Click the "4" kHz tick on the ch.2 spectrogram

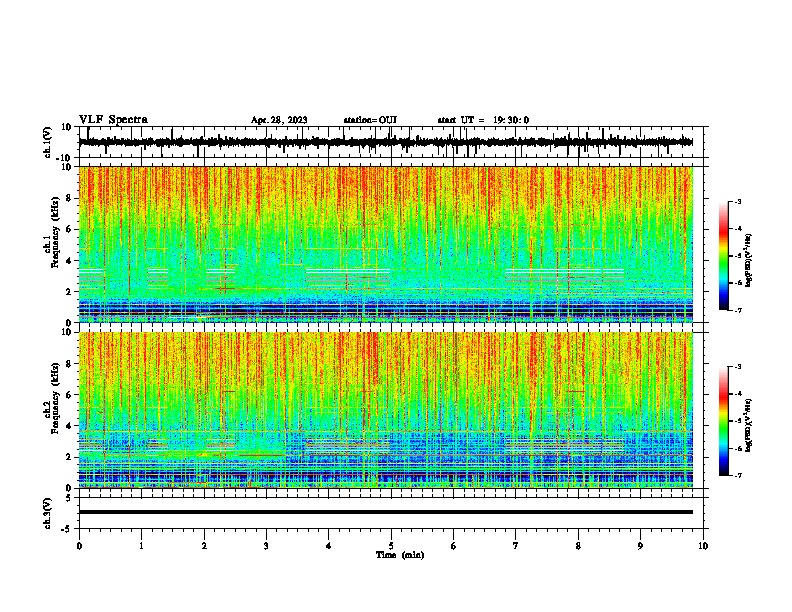coord(70,426)
